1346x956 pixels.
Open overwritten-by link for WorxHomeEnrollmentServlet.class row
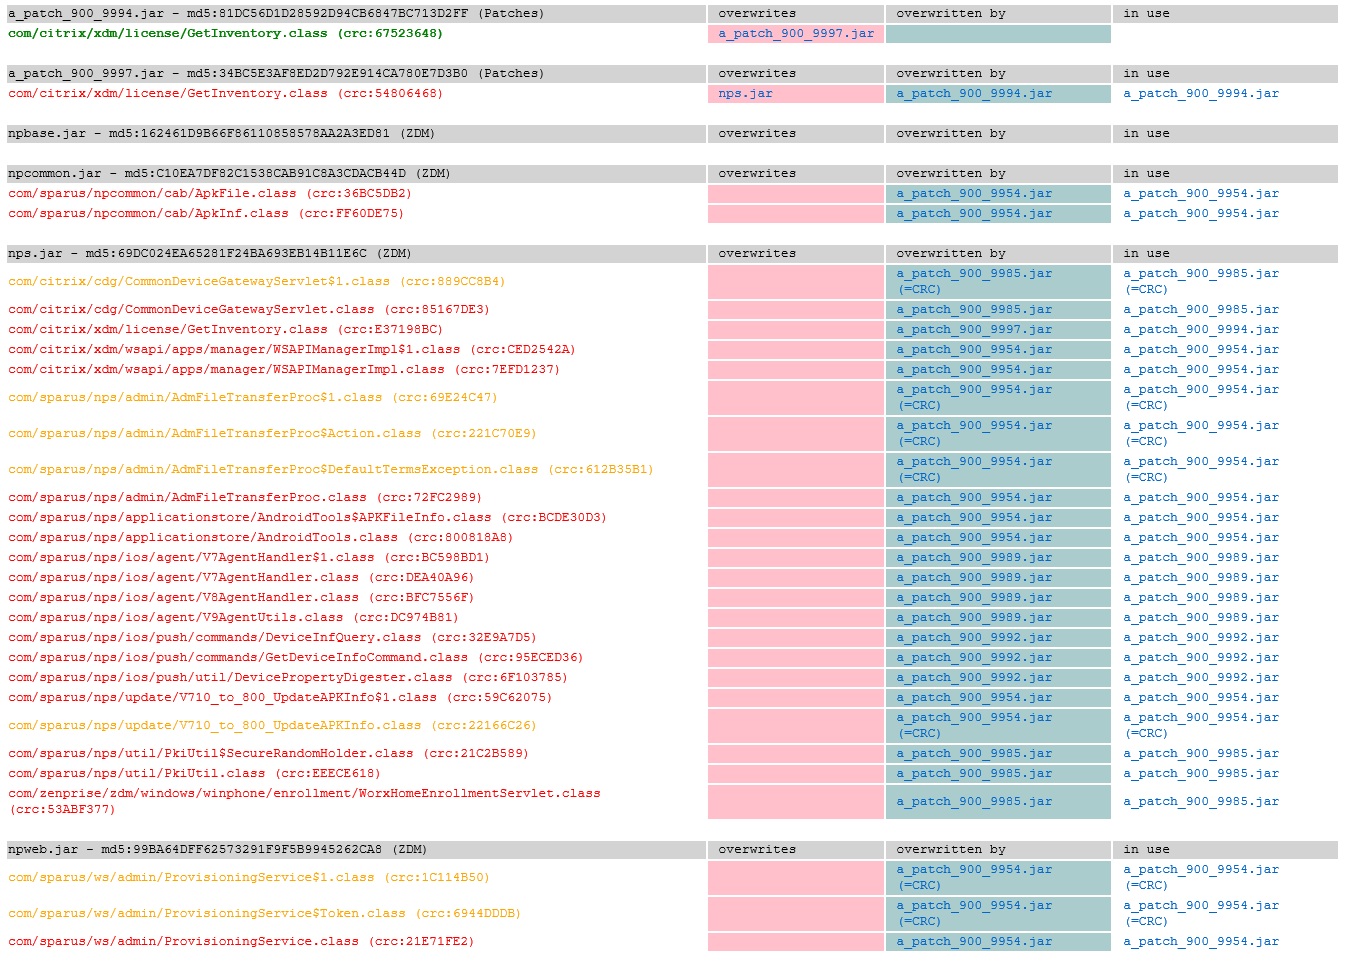coord(974,801)
